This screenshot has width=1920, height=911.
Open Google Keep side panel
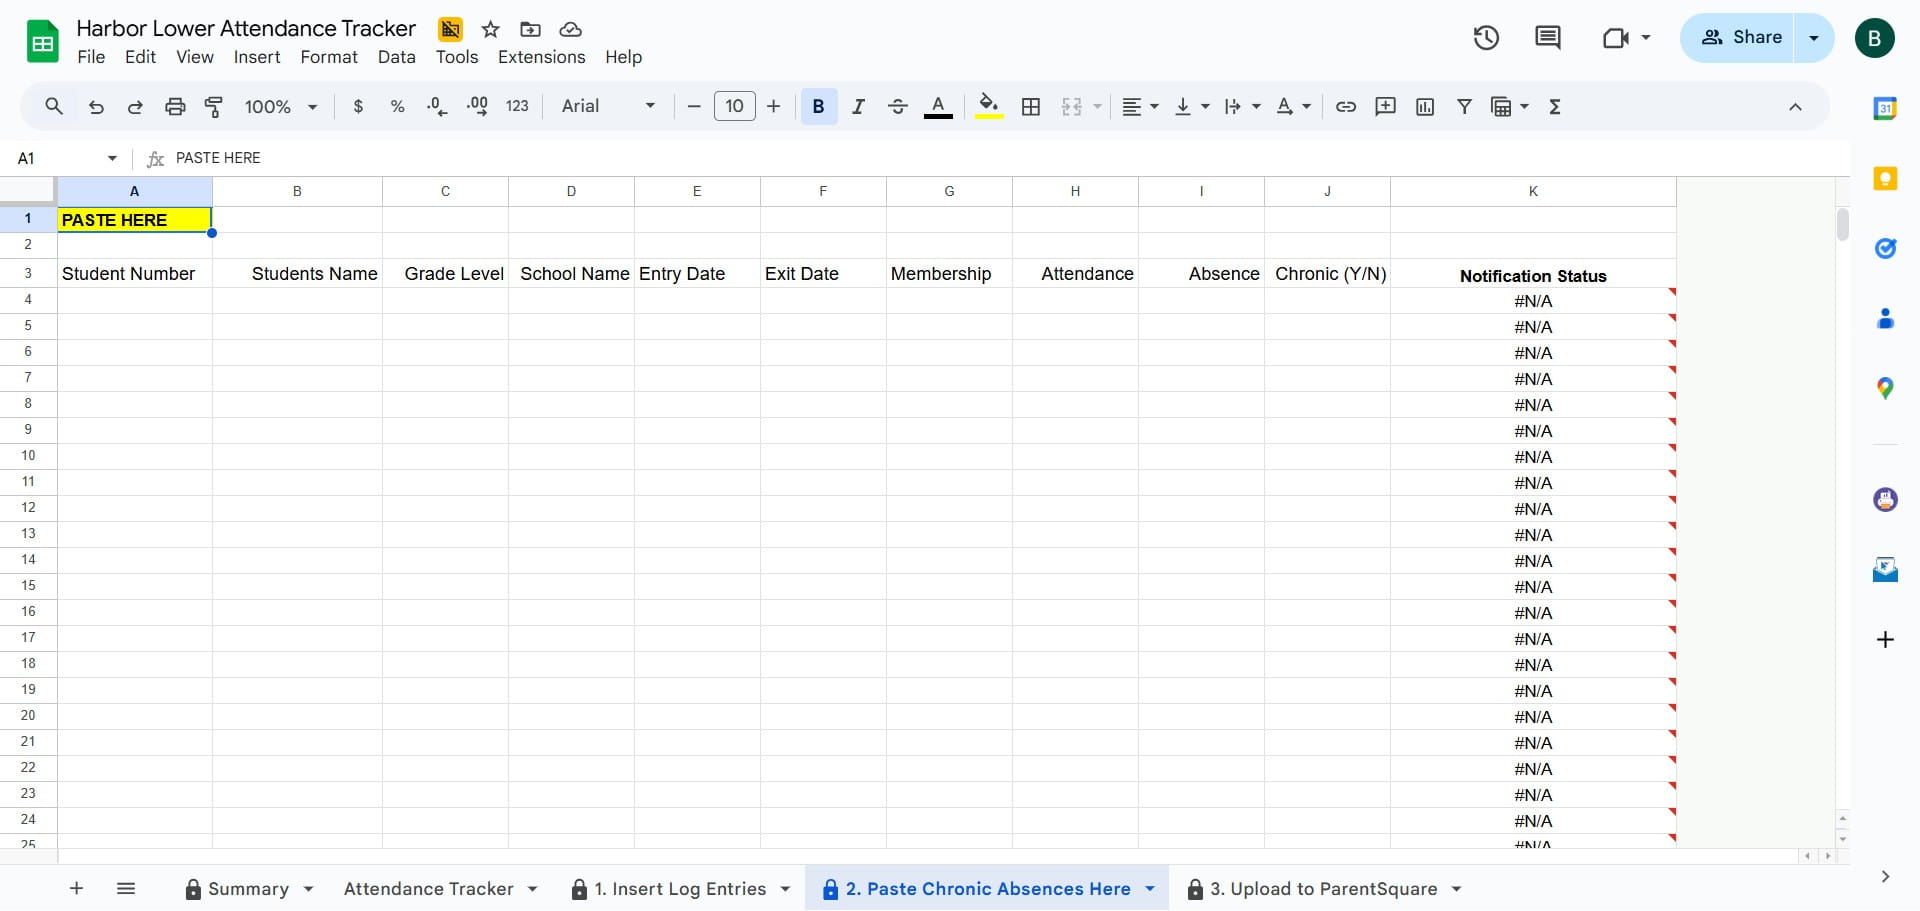coord(1885,178)
